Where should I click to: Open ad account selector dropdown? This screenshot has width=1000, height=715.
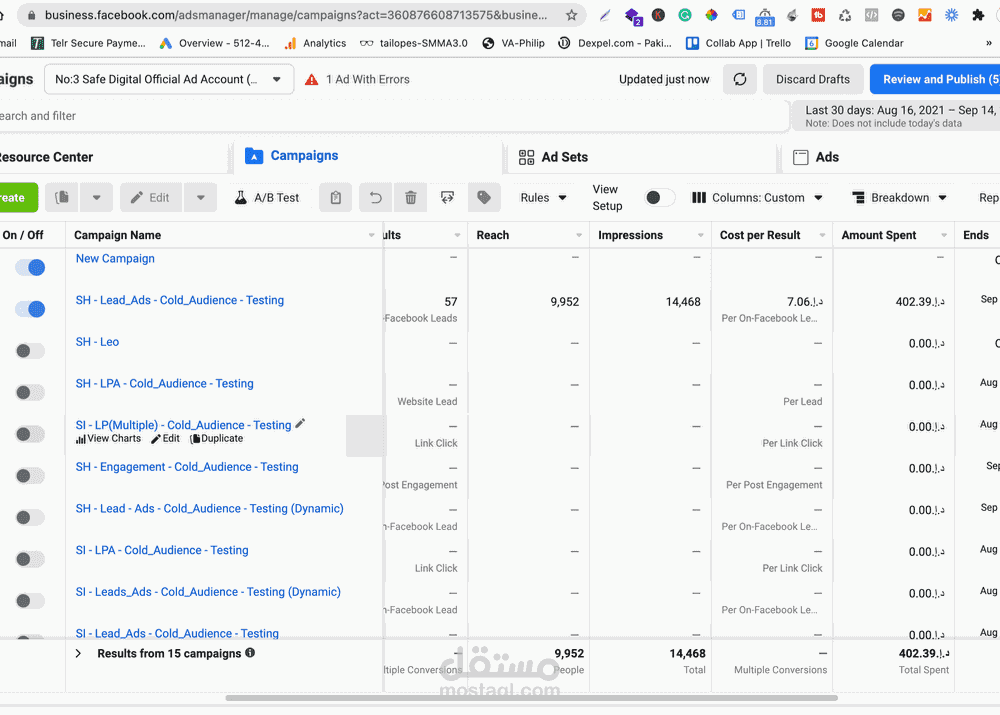169,79
